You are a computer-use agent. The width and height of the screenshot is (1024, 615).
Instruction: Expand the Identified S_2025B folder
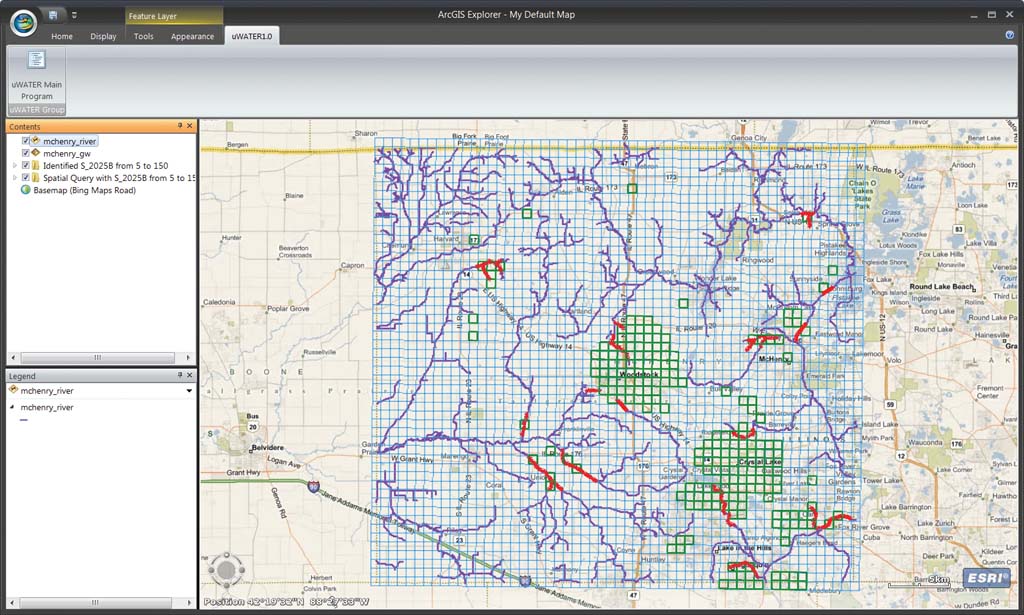pos(15,166)
